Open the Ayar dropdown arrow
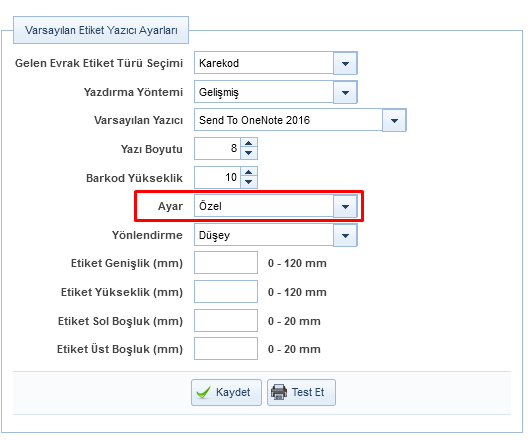The width and height of the screenshot is (531, 440). pos(345,206)
